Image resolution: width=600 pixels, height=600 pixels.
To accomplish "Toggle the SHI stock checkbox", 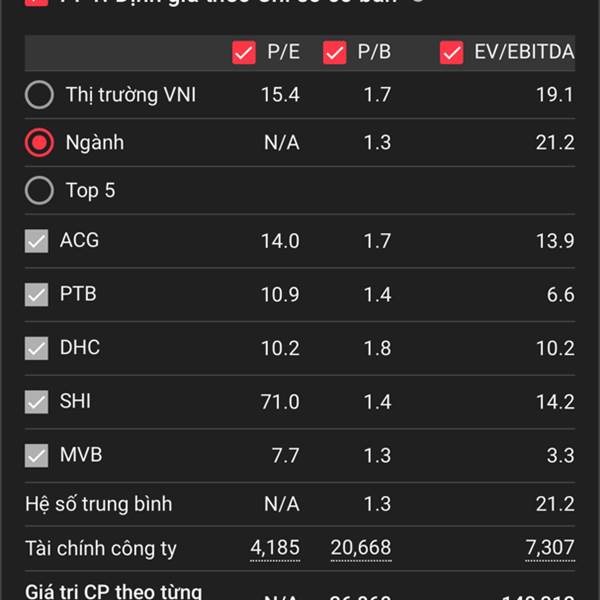I will 36,402.
